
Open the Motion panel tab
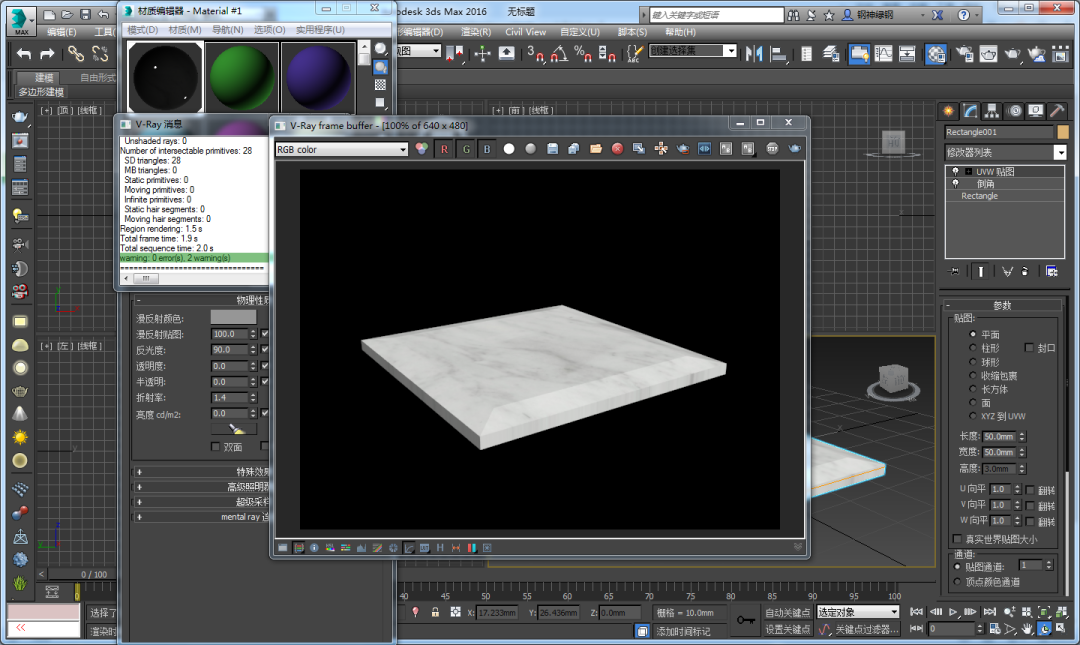(x=1014, y=111)
